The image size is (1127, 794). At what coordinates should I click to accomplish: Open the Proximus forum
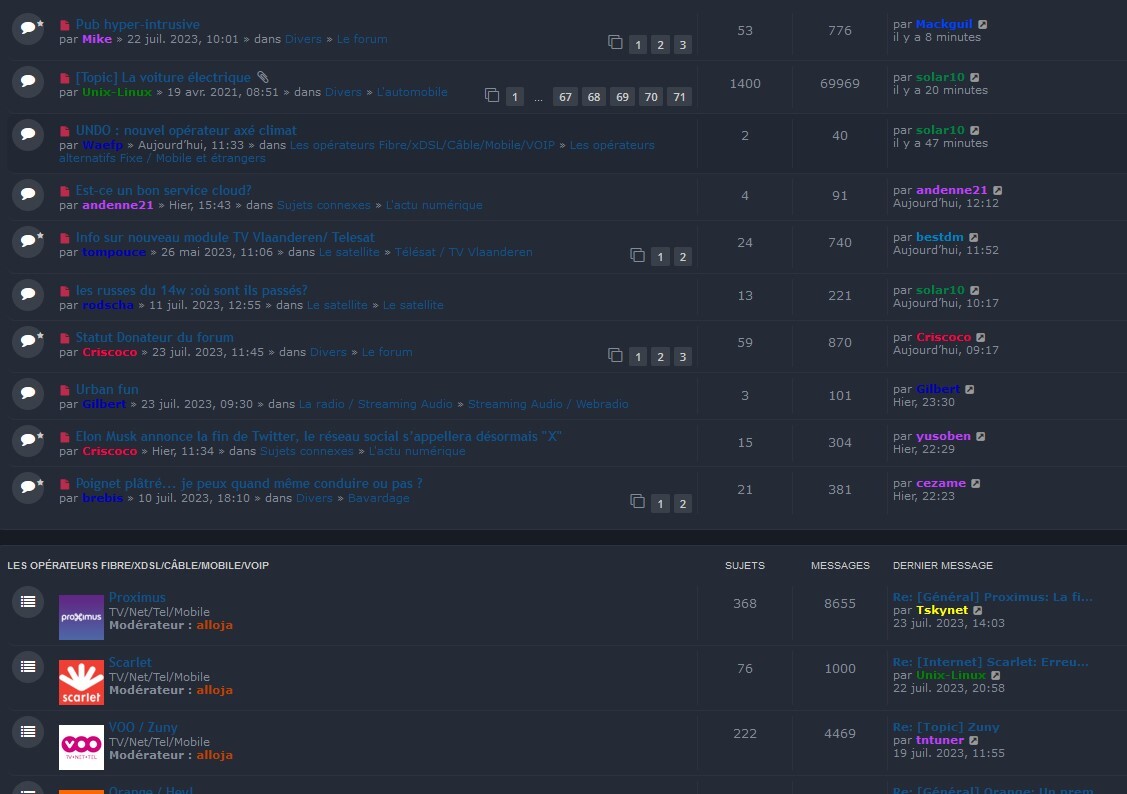[x=137, y=598]
